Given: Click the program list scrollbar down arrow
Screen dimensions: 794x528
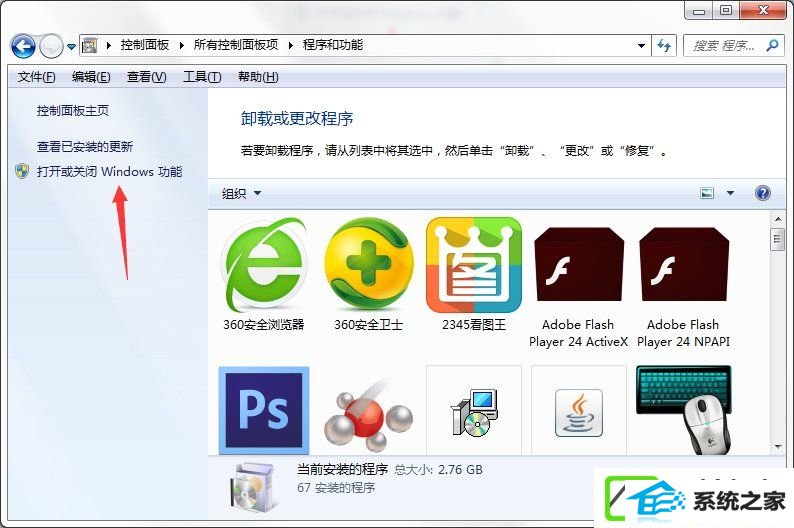Looking at the screenshot, I should [778, 447].
